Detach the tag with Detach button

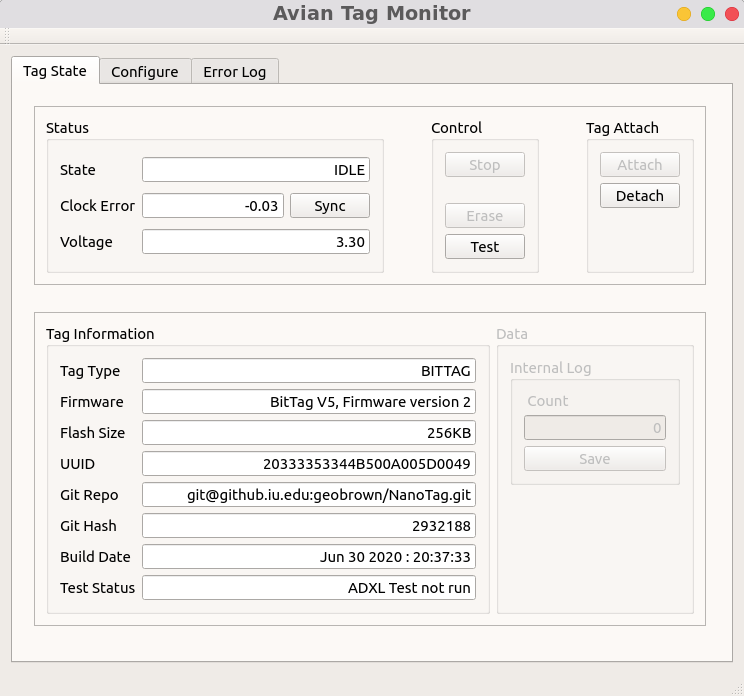click(x=640, y=195)
